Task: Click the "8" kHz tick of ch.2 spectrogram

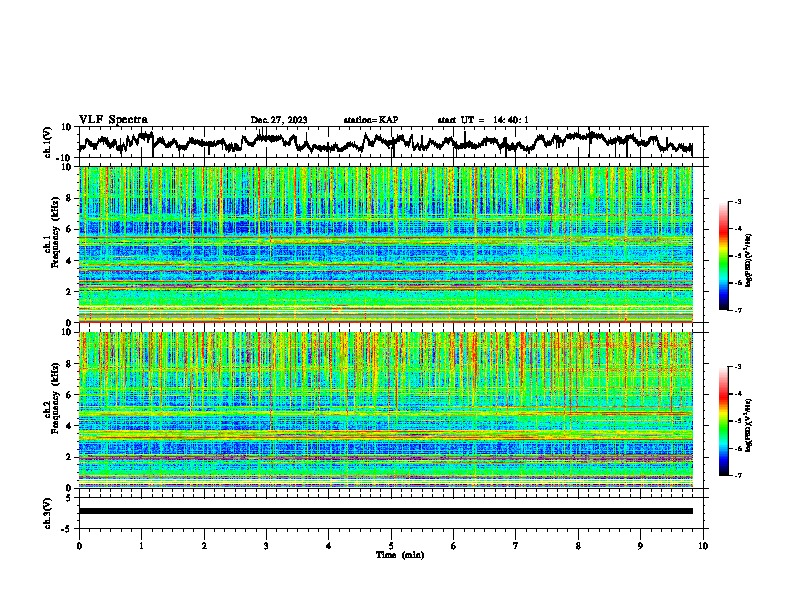Action: (x=70, y=363)
